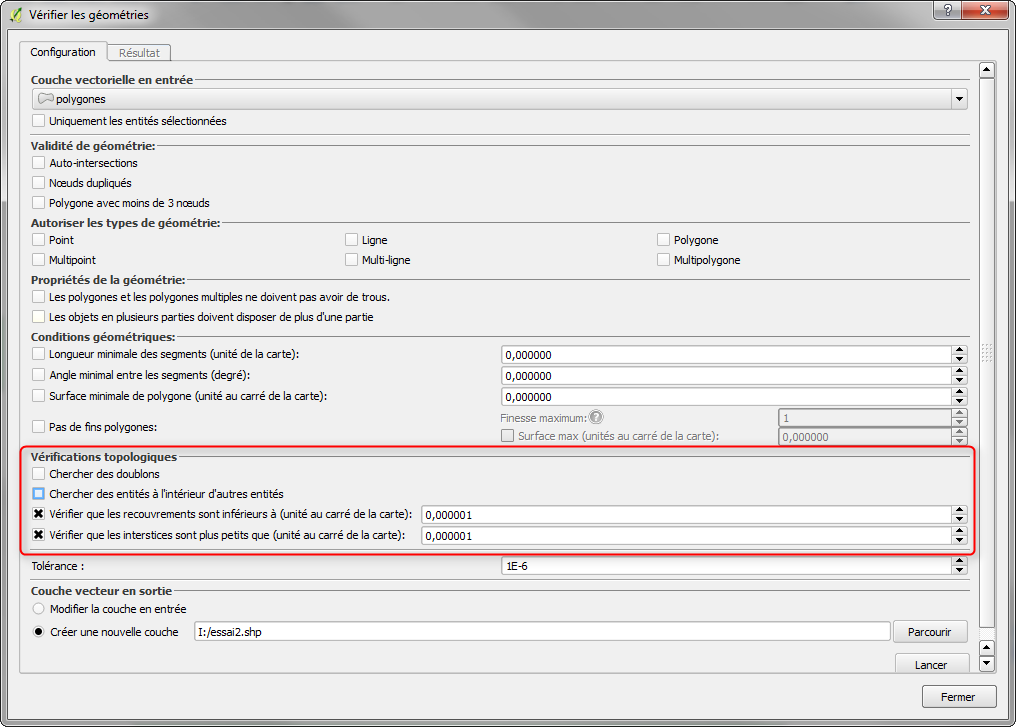Click the minimal segment length value field
Image resolution: width=1016 pixels, height=727 pixels.
[726, 355]
